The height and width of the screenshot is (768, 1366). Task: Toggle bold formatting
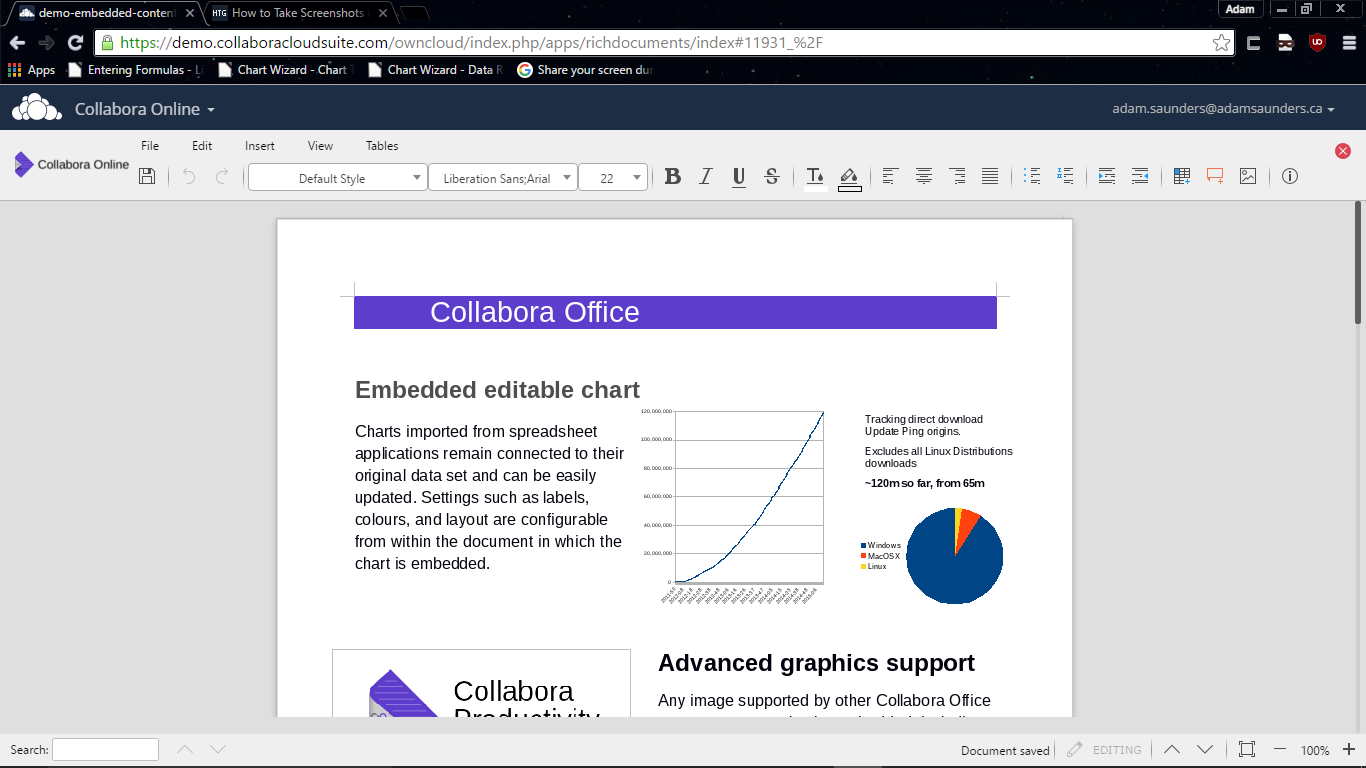tap(672, 176)
